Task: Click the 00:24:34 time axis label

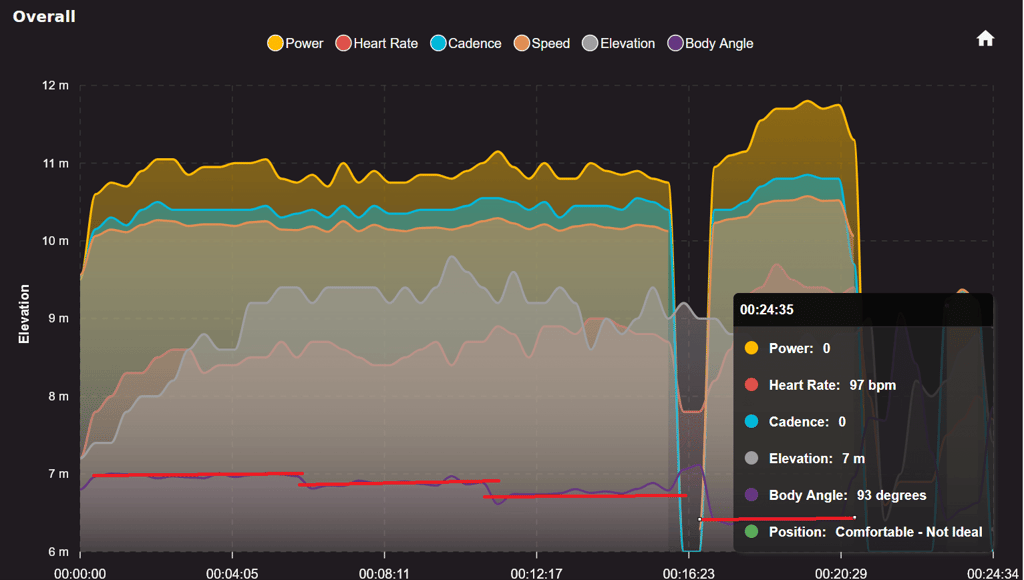Action: click(x=993, y=573)
